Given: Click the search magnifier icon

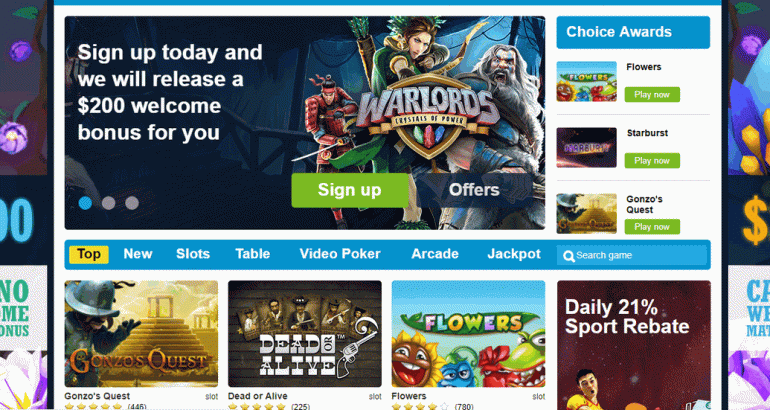Looking at the screenshot, I should (569, 256).
